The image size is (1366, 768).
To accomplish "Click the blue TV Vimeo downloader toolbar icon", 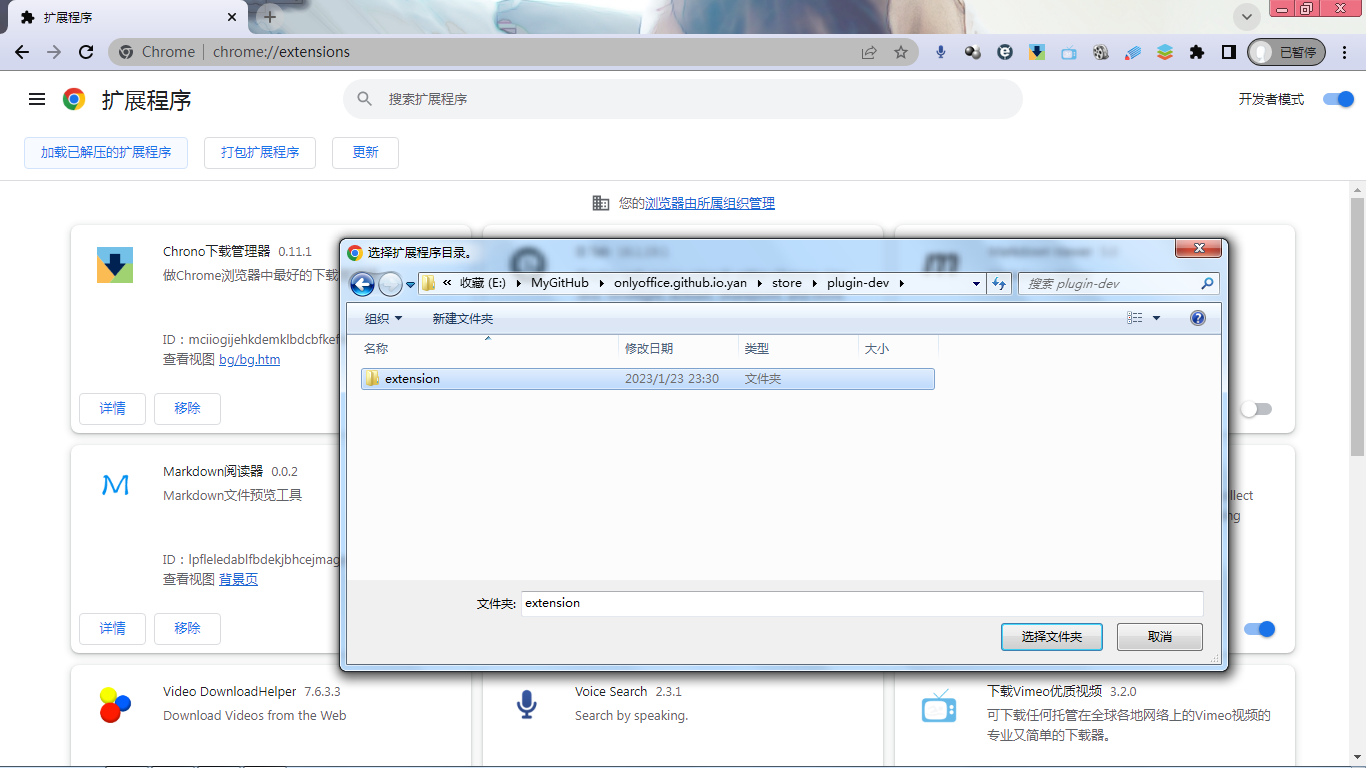I will pos(1069,52).
